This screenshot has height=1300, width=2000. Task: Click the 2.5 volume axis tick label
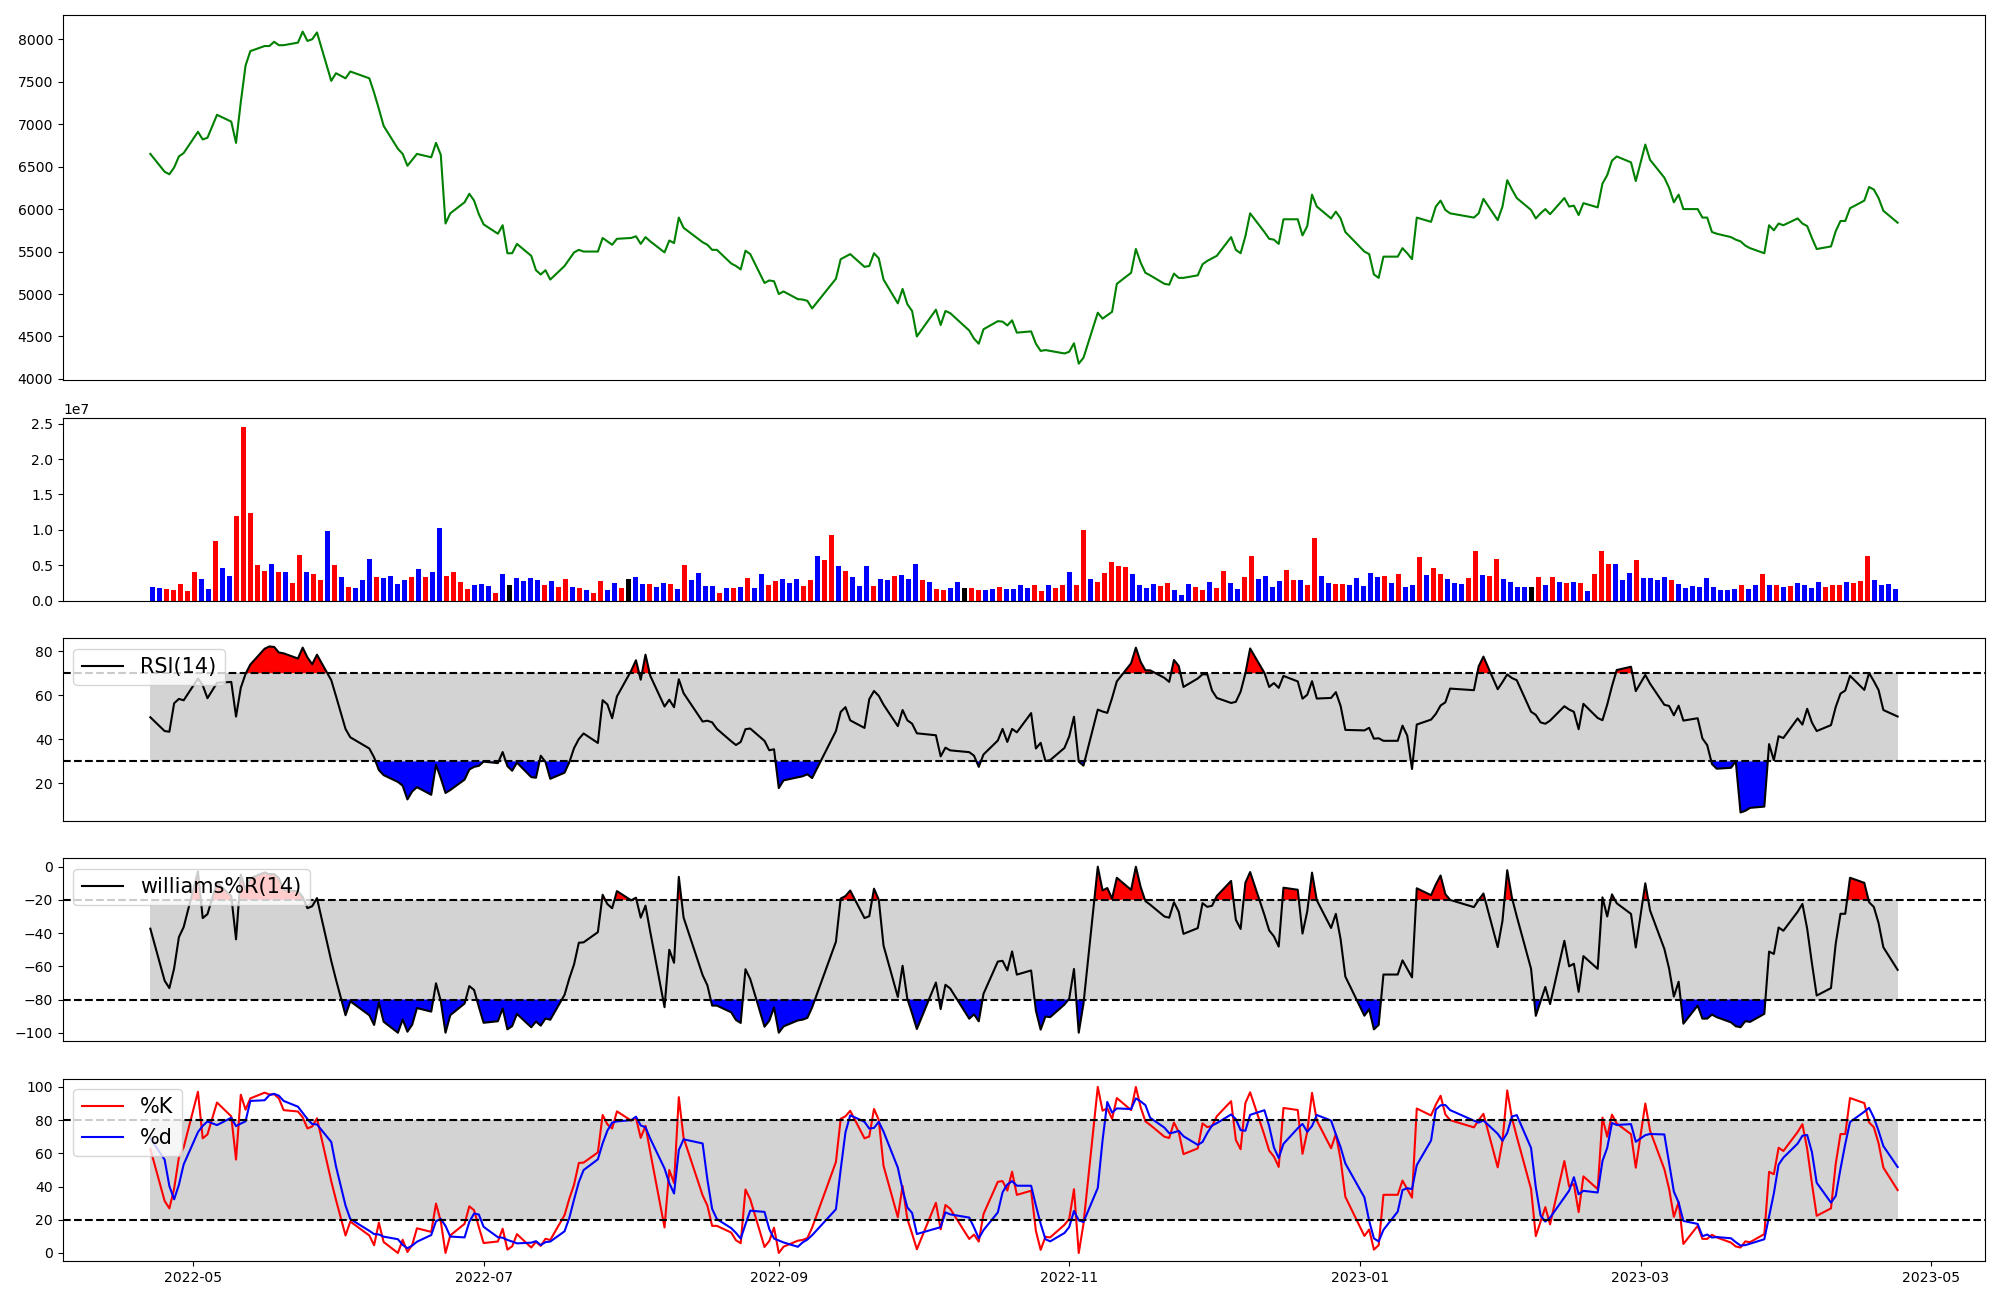coord(42,425)
